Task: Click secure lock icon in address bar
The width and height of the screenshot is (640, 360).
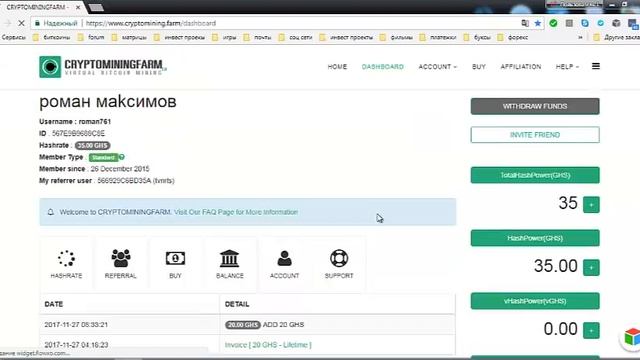Action: coord(37,23)
